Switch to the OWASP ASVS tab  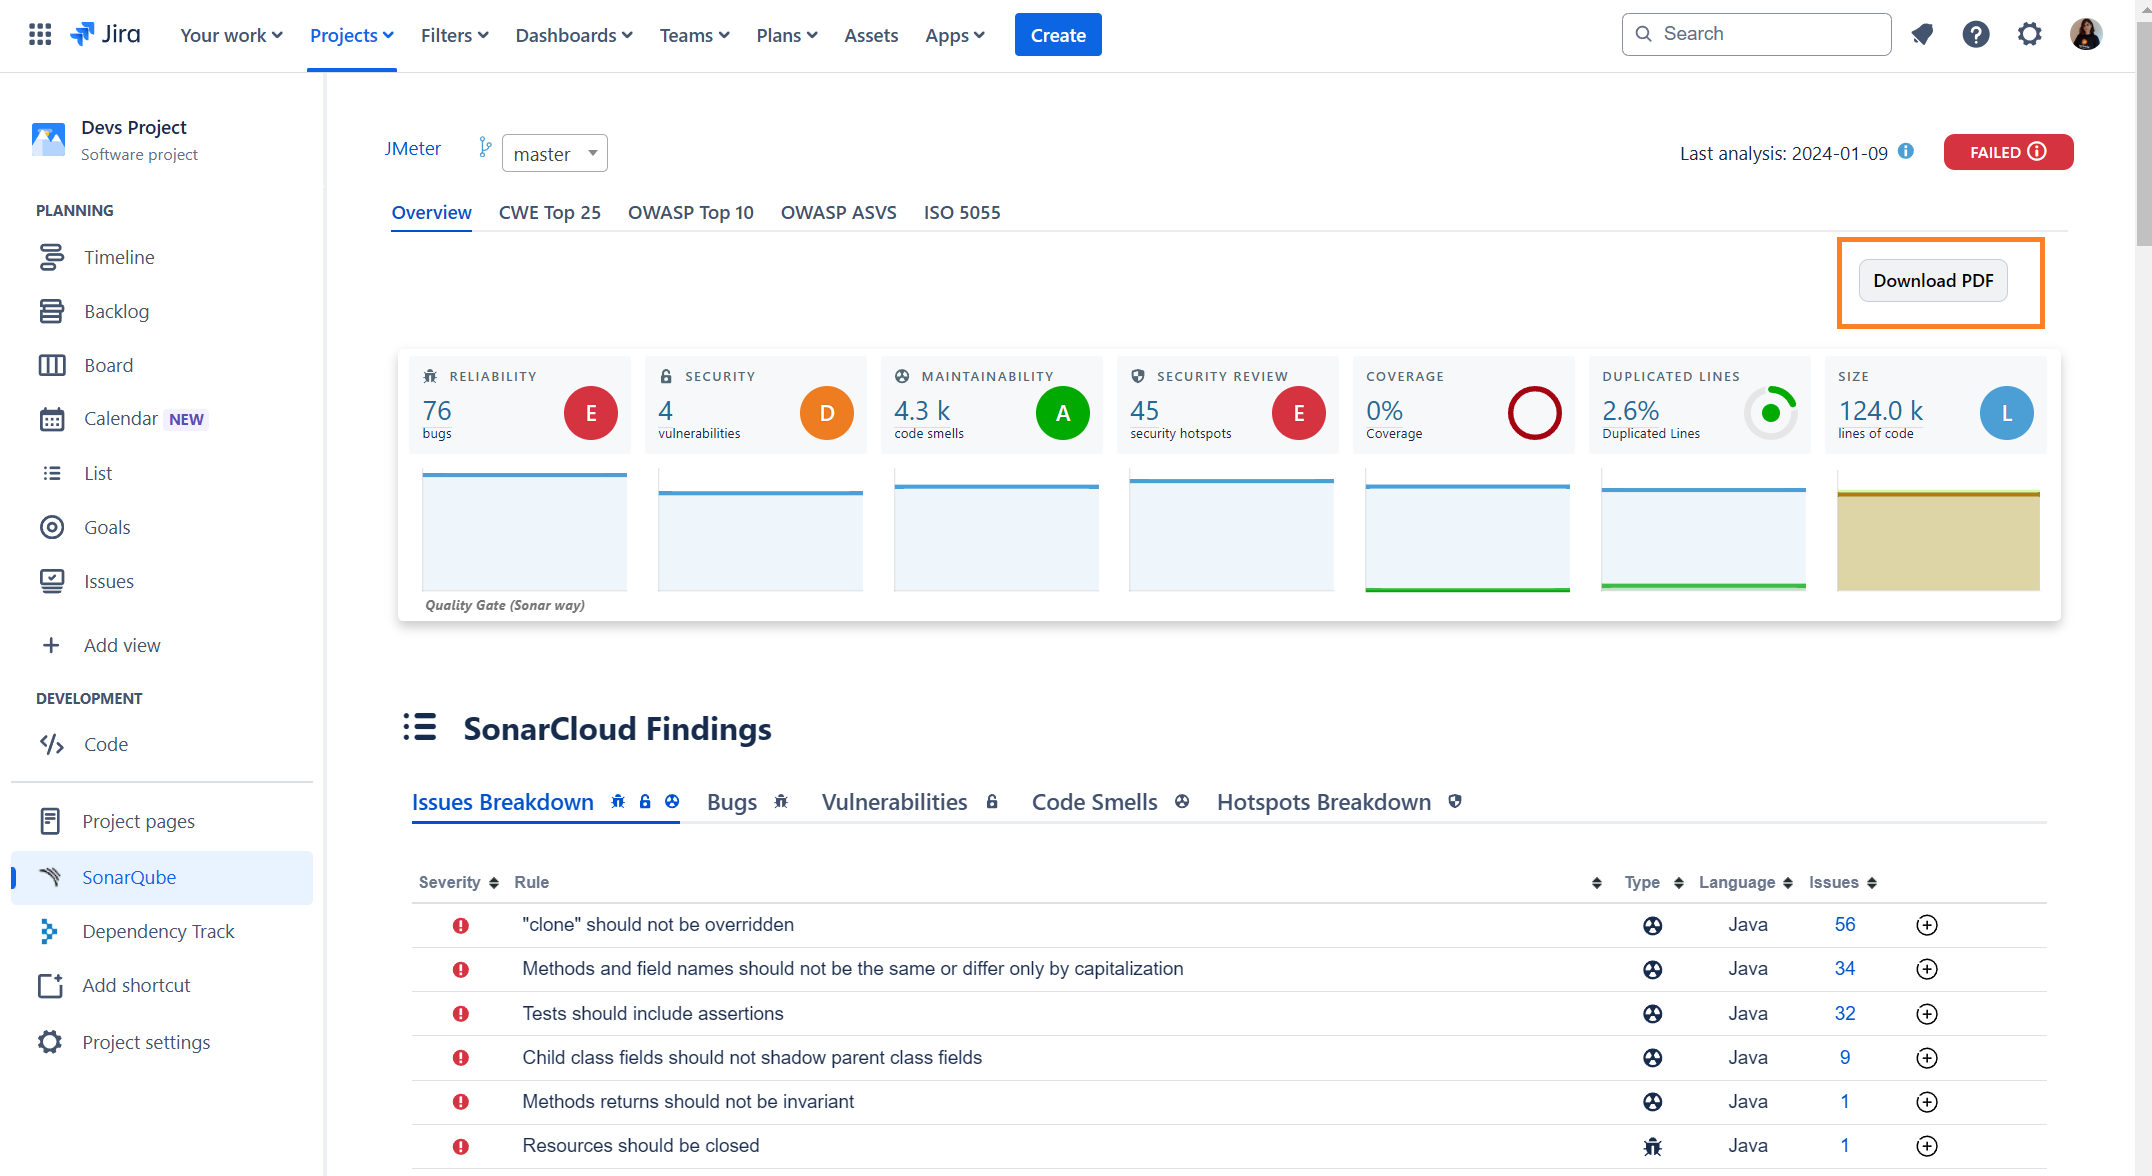click(x=839, y=212)
